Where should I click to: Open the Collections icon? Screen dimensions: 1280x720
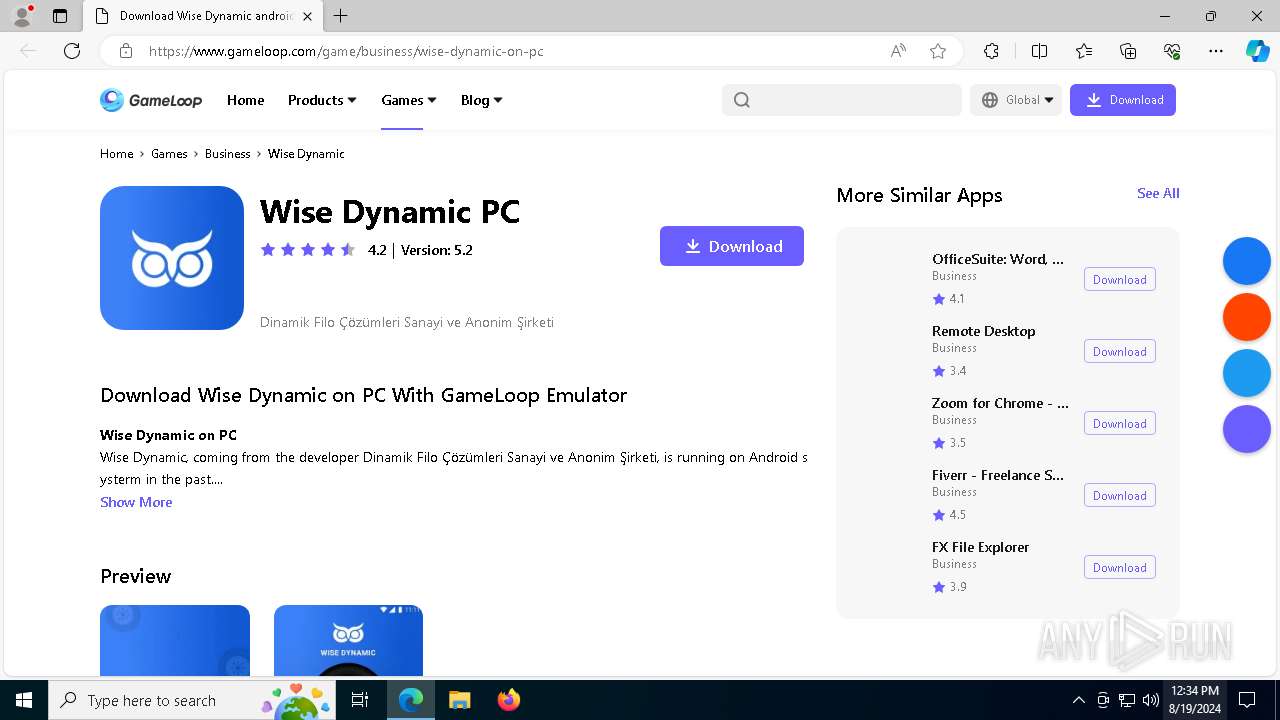pyautogui.click(x=1128, y=51)
